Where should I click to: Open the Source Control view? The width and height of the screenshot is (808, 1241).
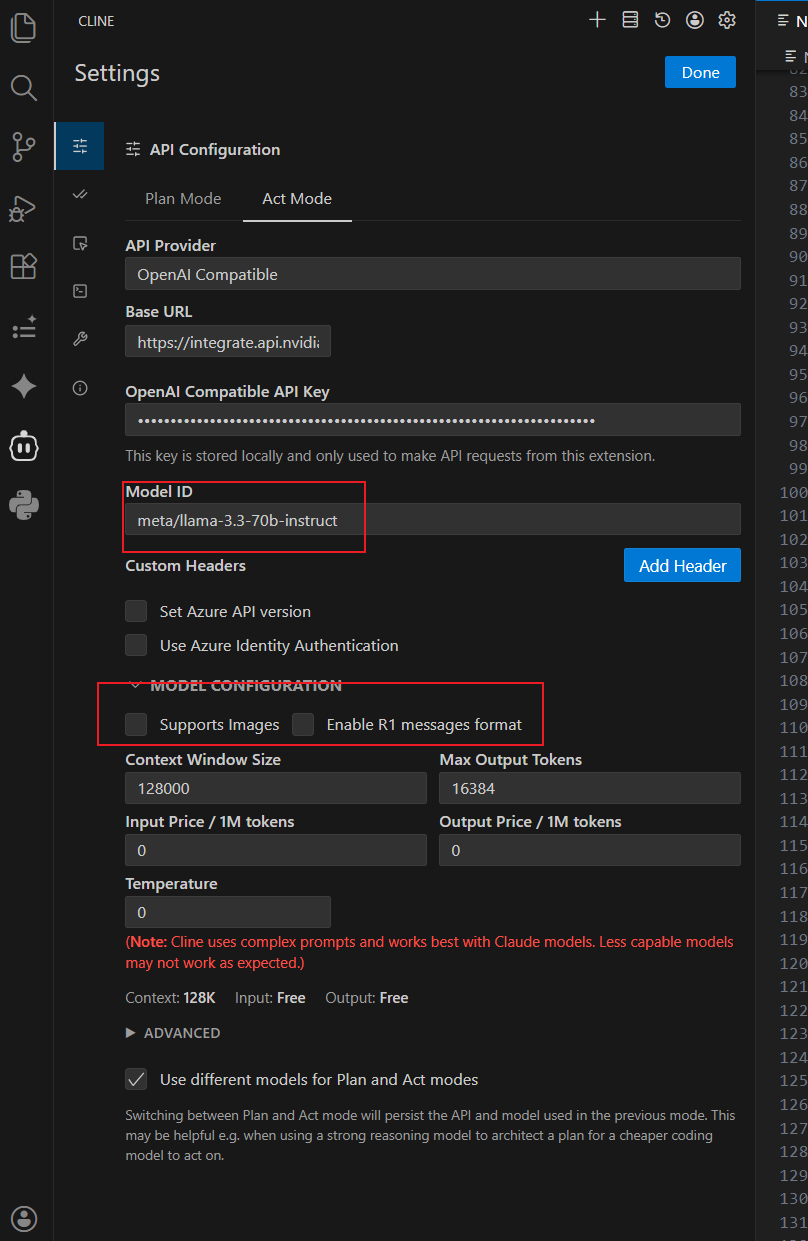pos(24,147)
